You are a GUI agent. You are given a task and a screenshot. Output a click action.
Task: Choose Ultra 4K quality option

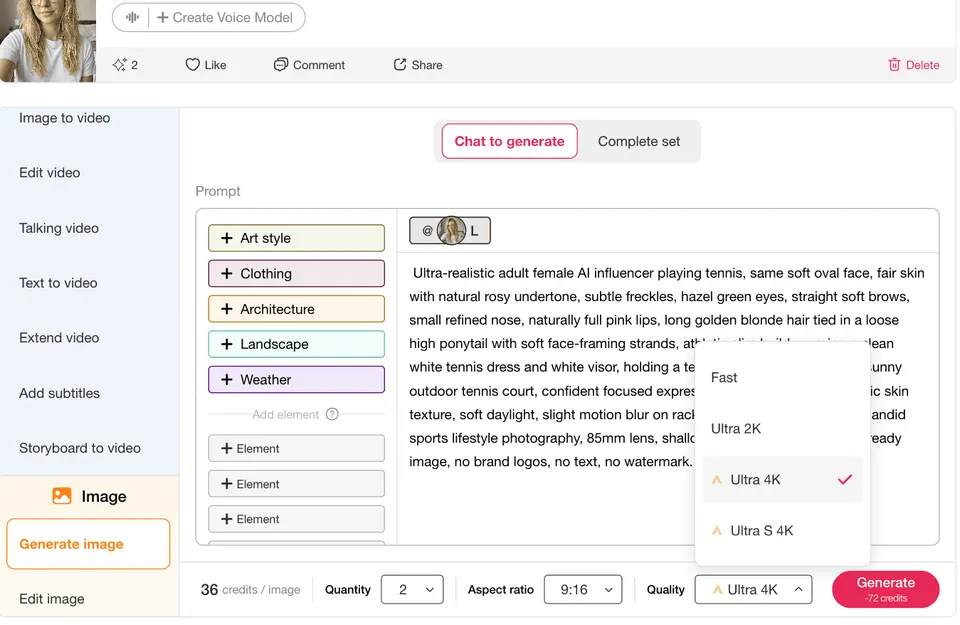tap(782, 480)
